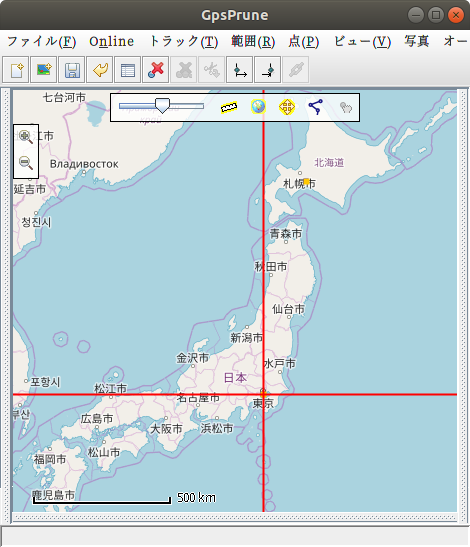This screenshot has width=470, height=547.
Task: Click the 北海道 label on the map
Action: pyautogui.click(x=329, y=163)
